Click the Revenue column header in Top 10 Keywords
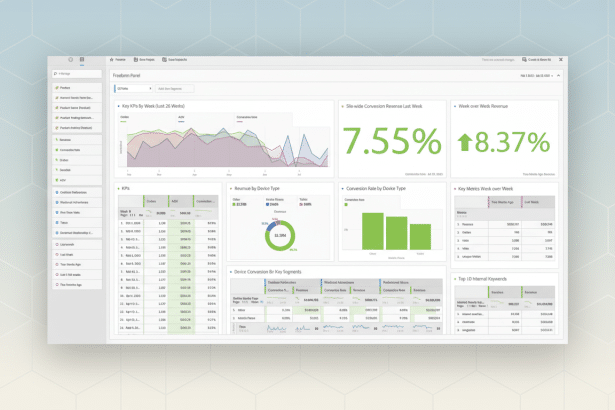Screen dimensions: 615x410 click(538, 292)
